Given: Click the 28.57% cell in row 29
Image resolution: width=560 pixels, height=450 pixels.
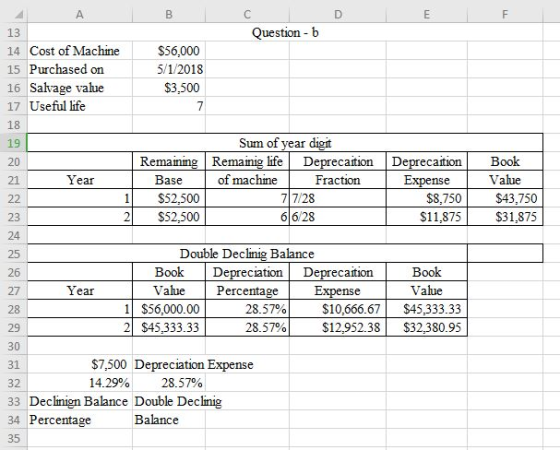Looking at the screenshot, I should (x=247, y=328).
